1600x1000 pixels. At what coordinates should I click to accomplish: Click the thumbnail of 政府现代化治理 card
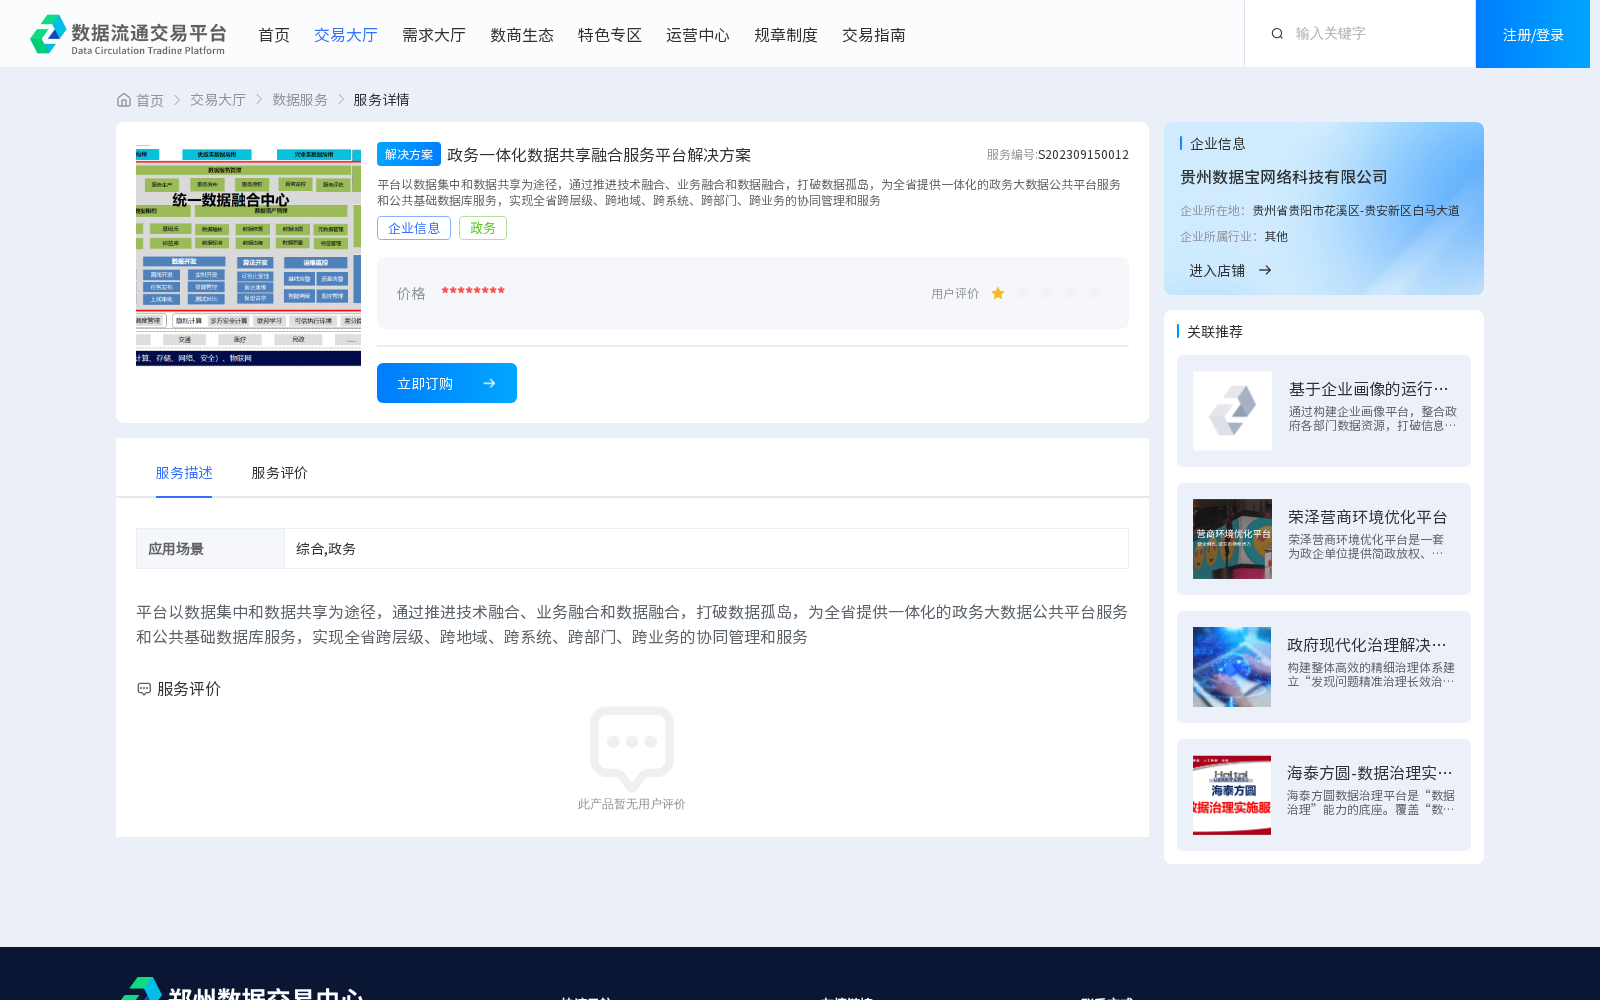coord(1232,667)
